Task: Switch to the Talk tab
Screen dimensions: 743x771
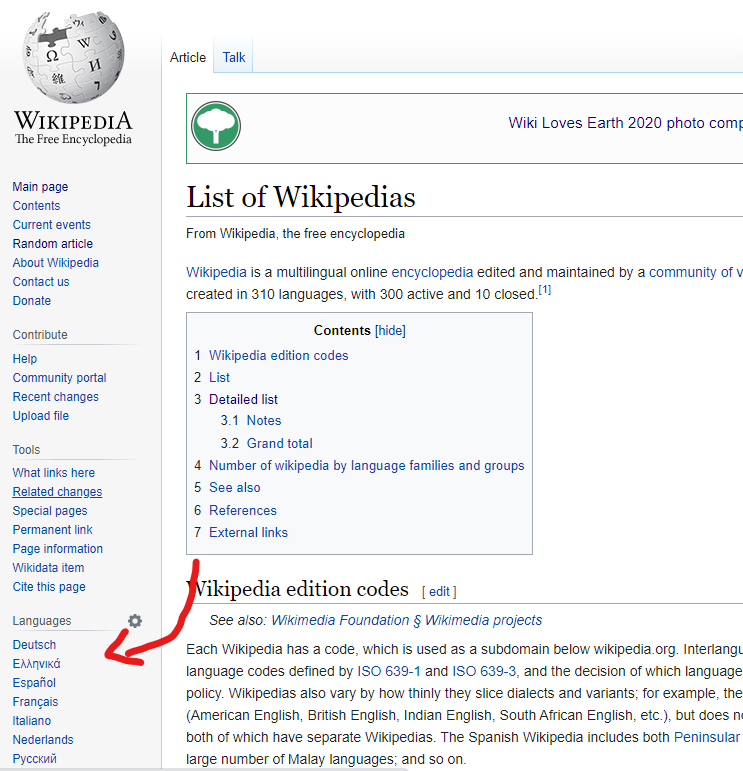Action: click(234, 58)
